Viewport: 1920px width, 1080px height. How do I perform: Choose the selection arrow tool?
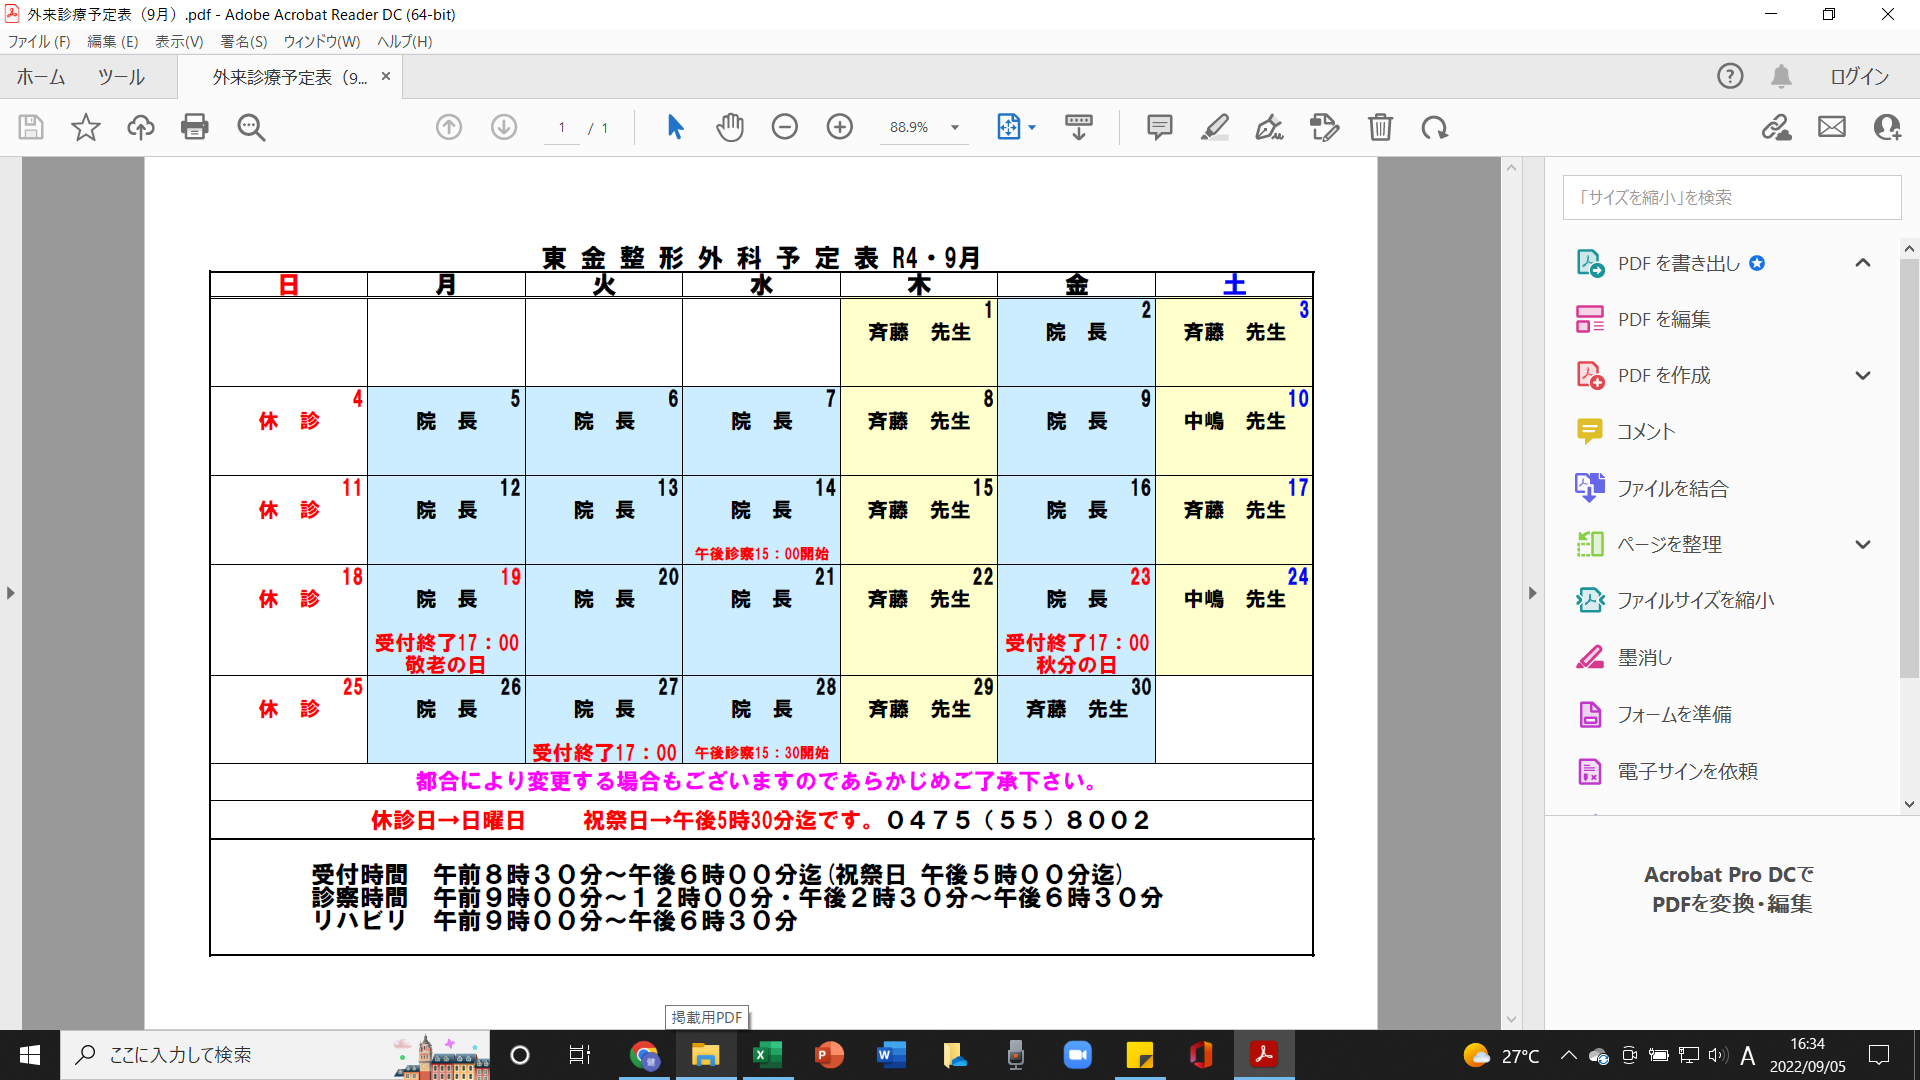pyautogui.click(x=675, y=127)
